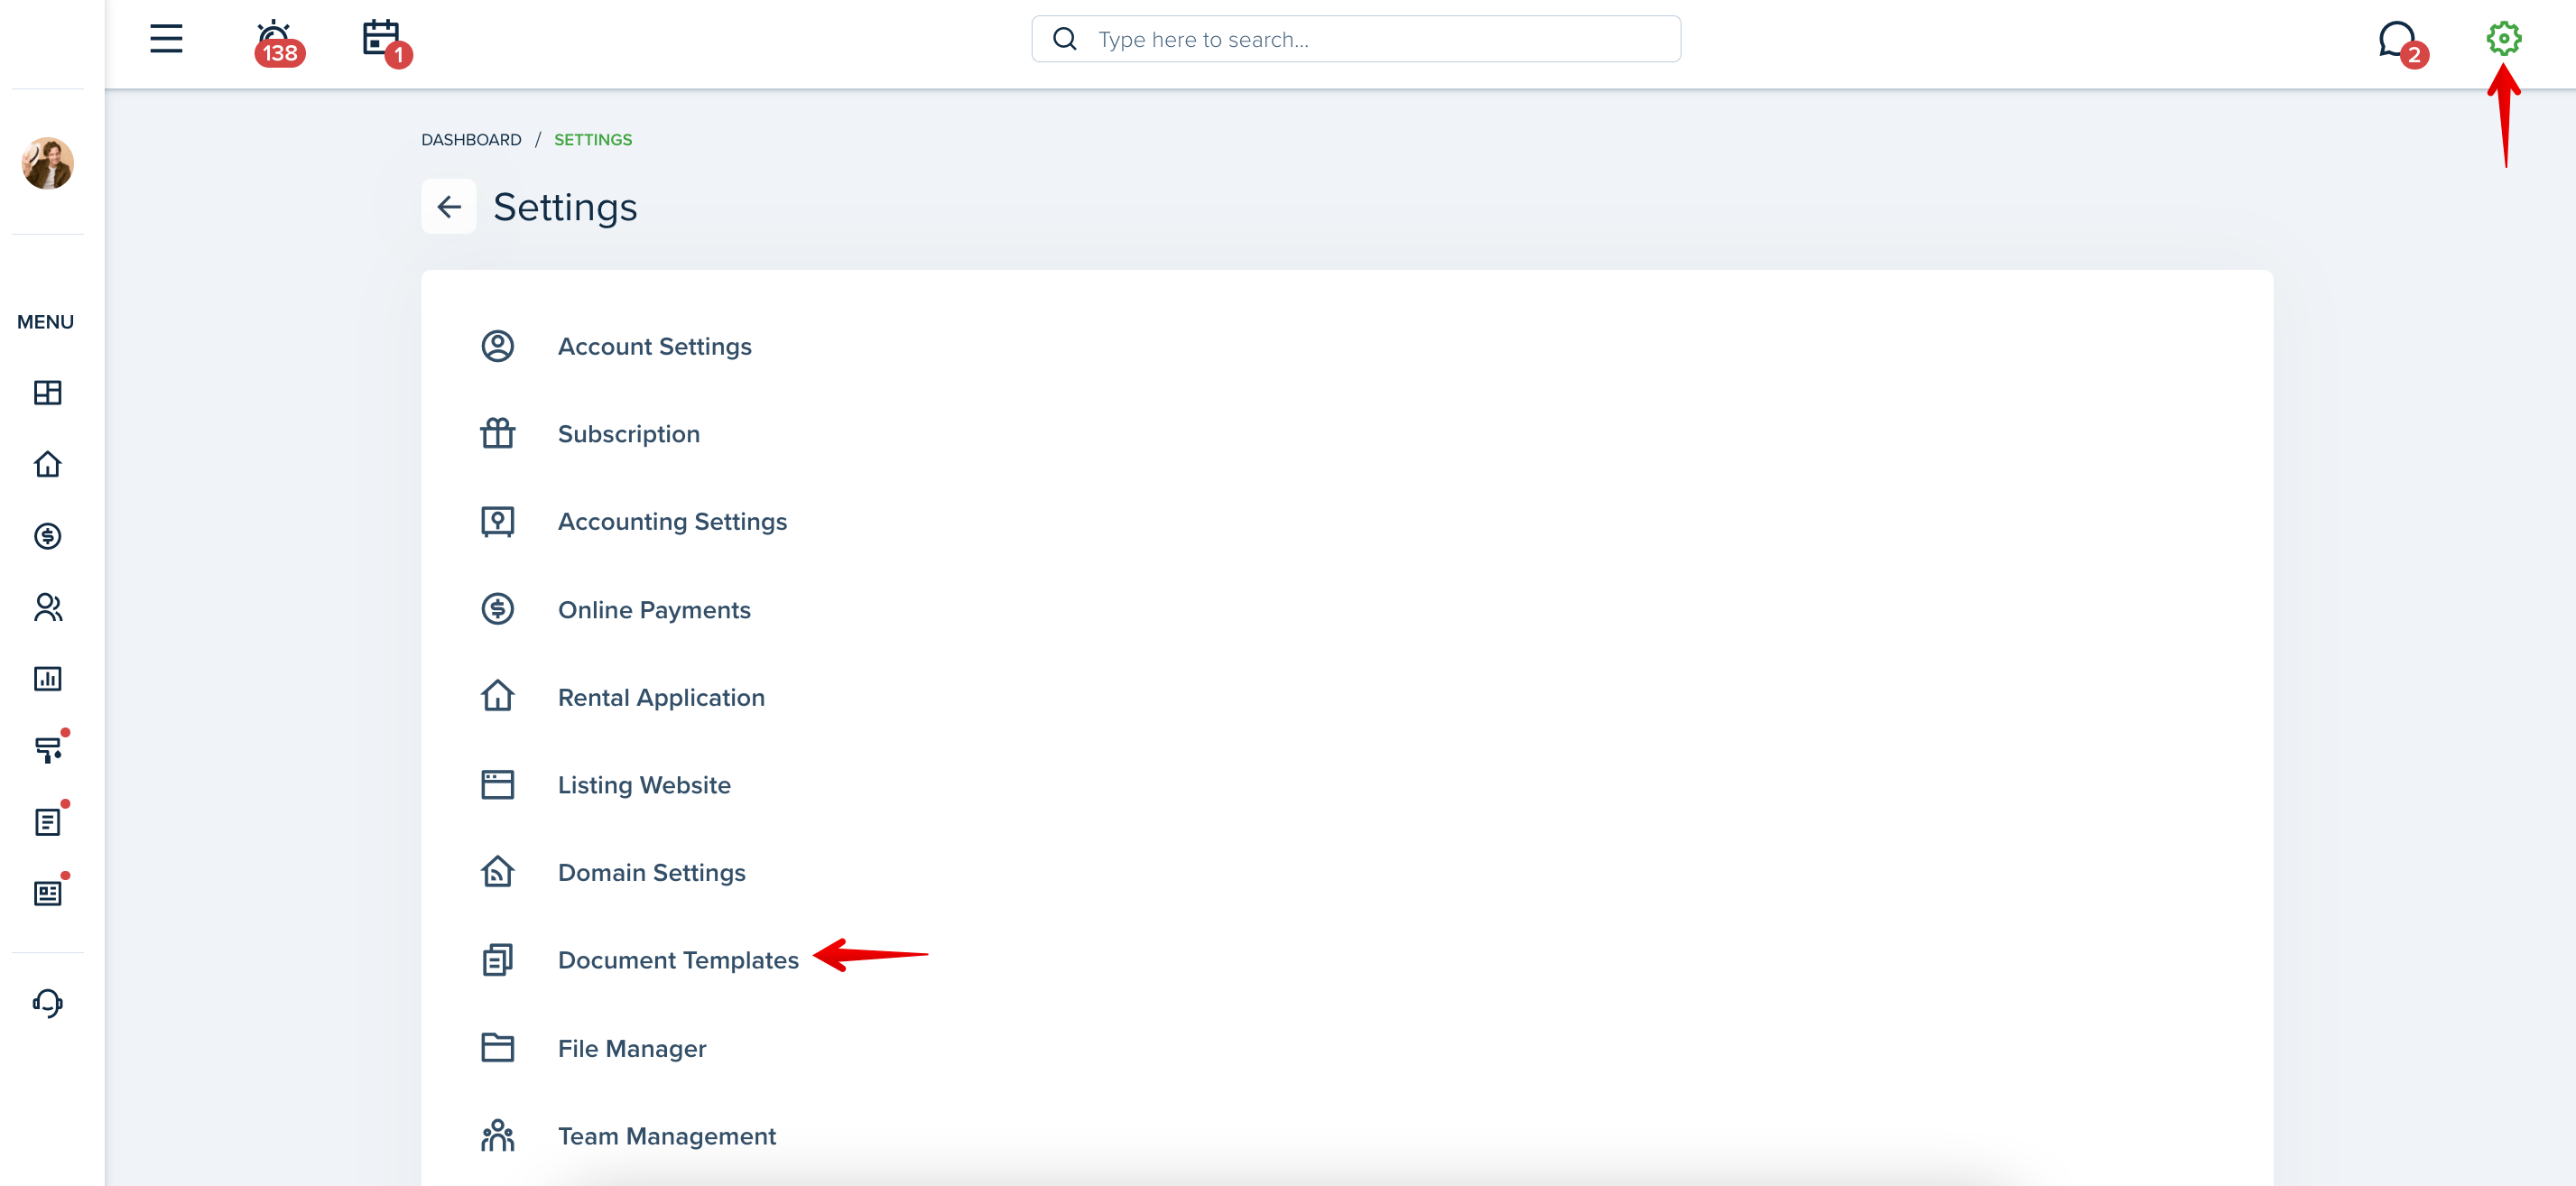This screenshot has width=2576, height=1186.
Task: Open the calendar icon with 1 badge
Action: [x=385, y=42]
